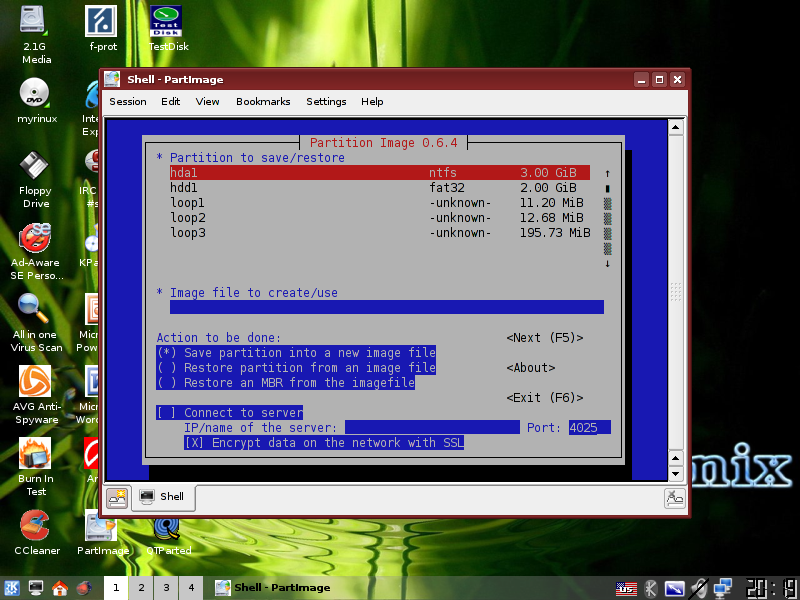Open the K menu start icon
The image size is (800, 600).
tap(12, 588)
